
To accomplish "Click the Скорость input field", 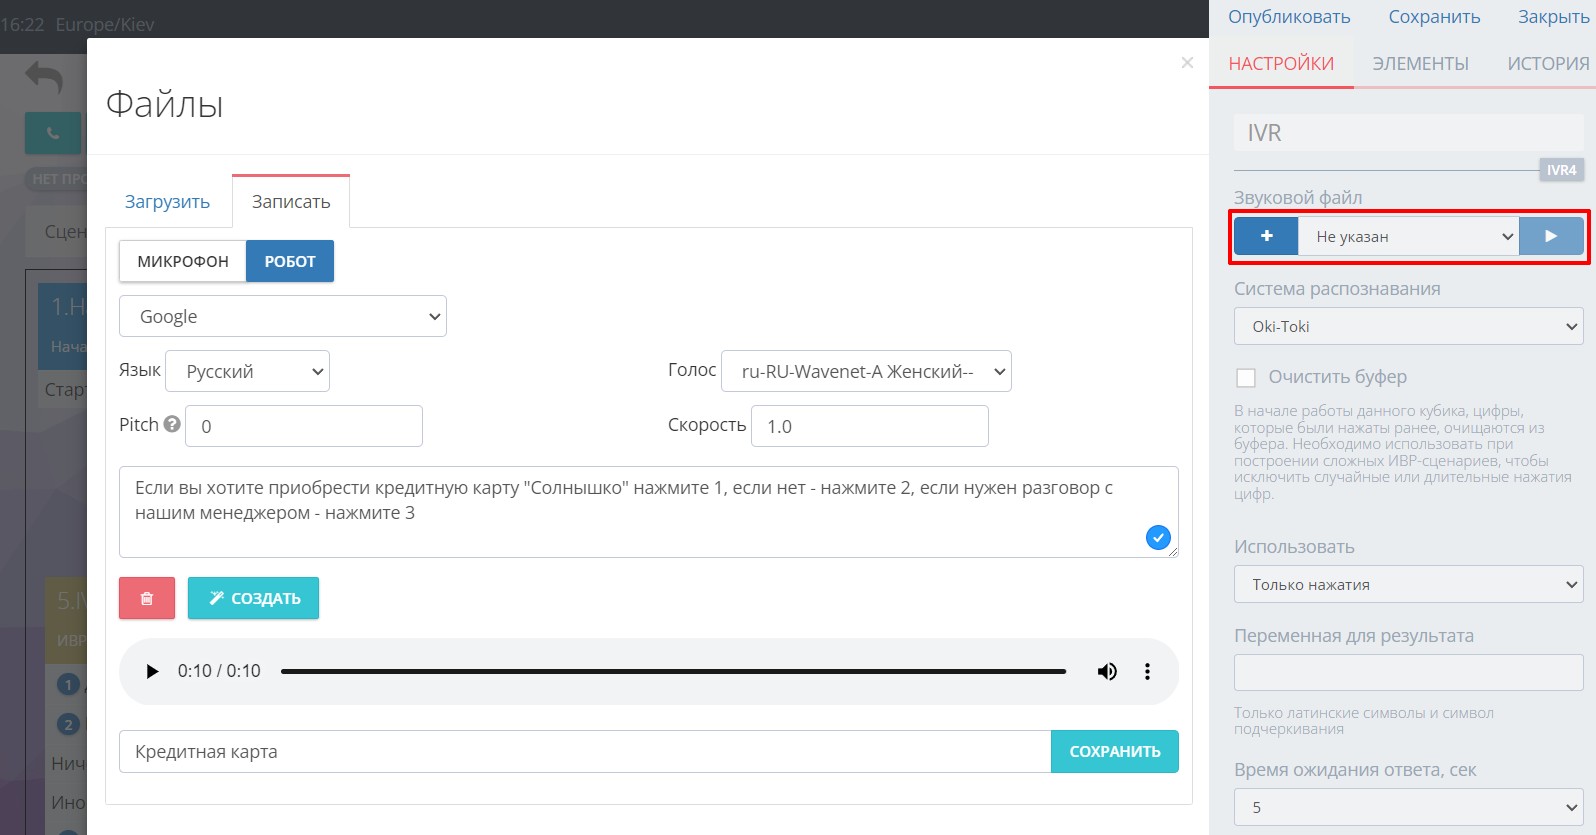I will coord(870,426).
